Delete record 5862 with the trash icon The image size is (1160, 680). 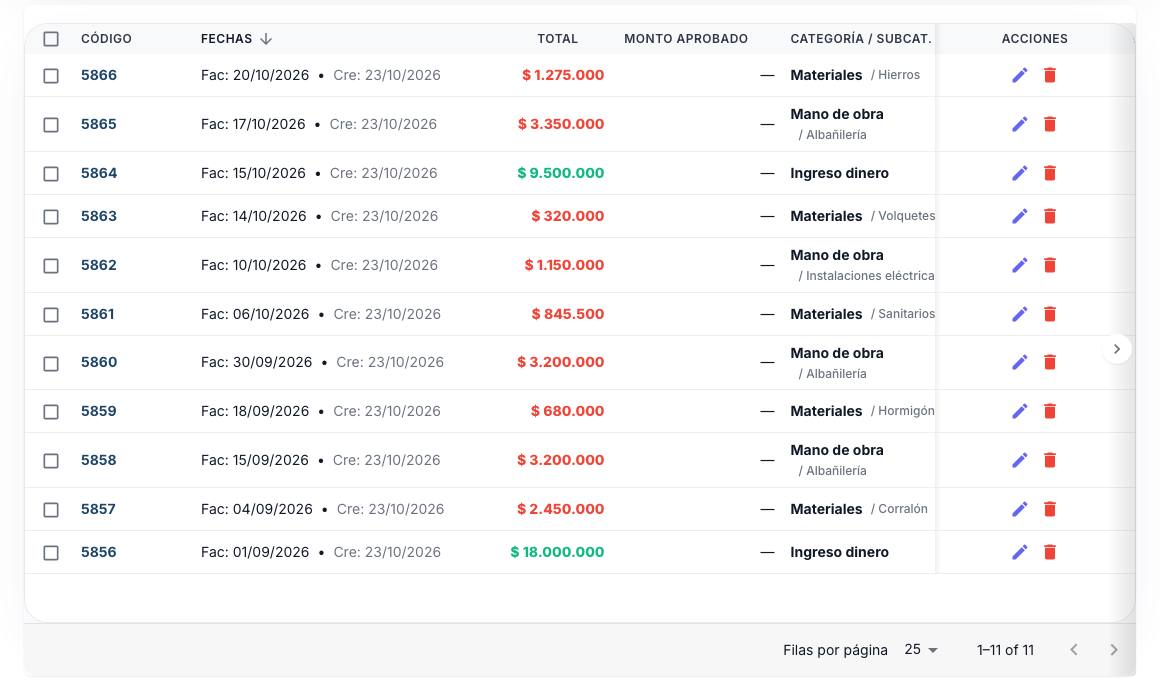coord(1050,265)
